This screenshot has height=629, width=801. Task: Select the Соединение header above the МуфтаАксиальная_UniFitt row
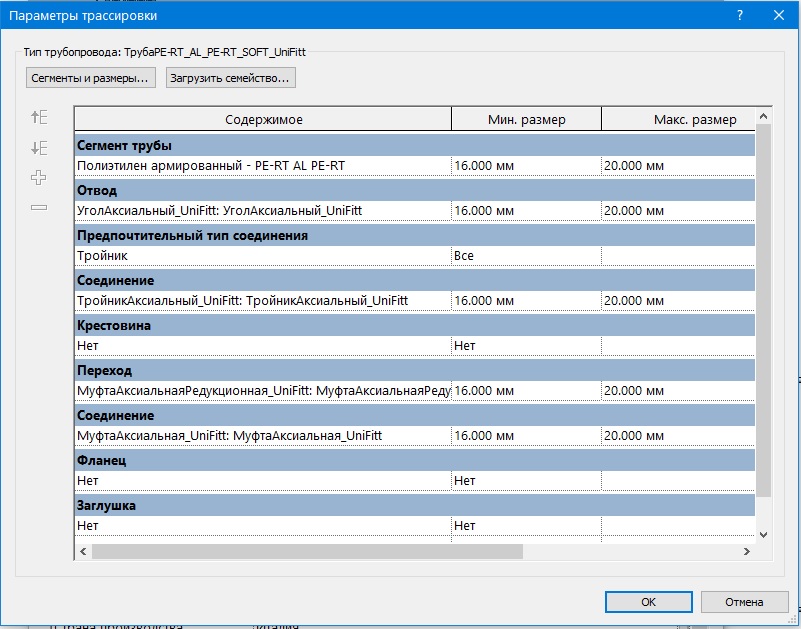tap(415, 415)
